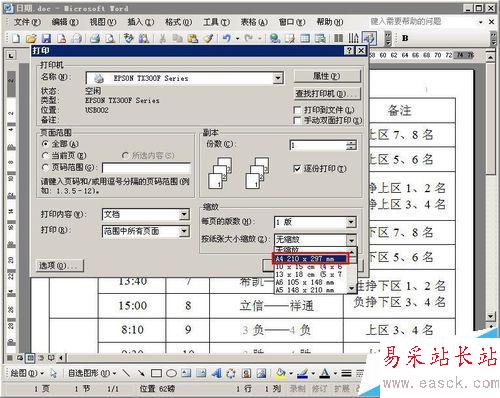Viewport: 500px width, 398px height.
Task: Open the 每页的版数 dropdown showing 1 版
Action: tap(351, 222)
